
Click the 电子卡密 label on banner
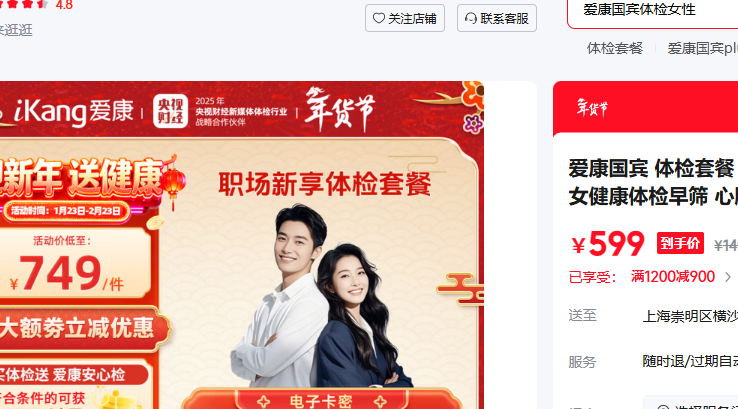(x=321, y=401)
